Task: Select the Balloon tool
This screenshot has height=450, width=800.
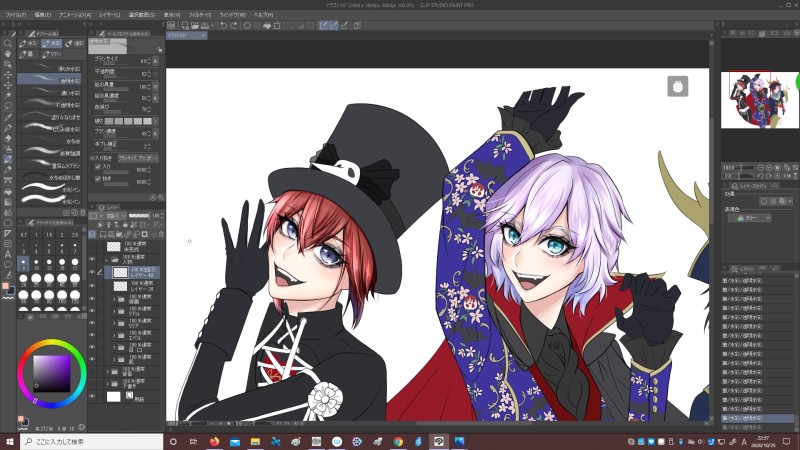Action: coord(8,264)
